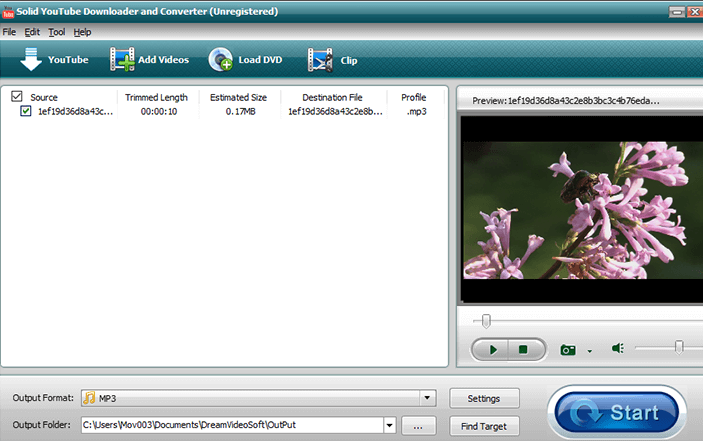The height and width of the screenshot is (441, 703).
Task: Click the Destination File column header
Action: tap(332, 97)
